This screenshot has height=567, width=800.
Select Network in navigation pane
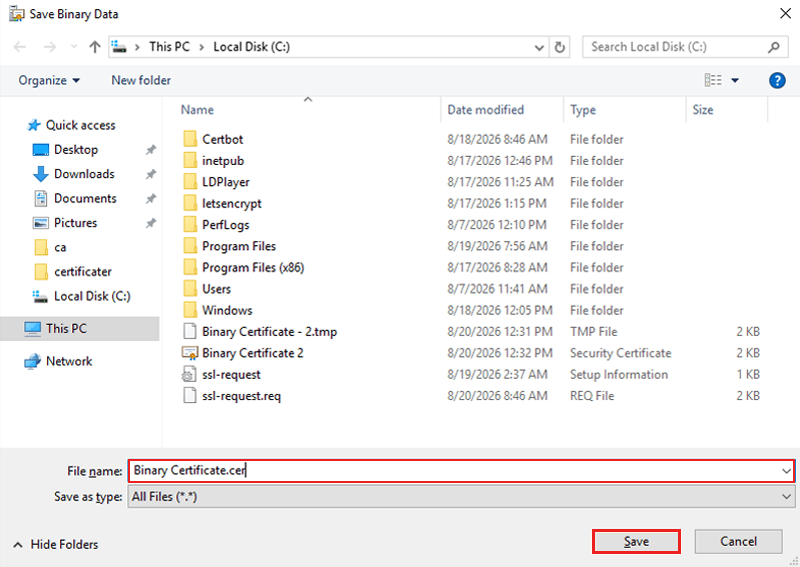point(58,361)
